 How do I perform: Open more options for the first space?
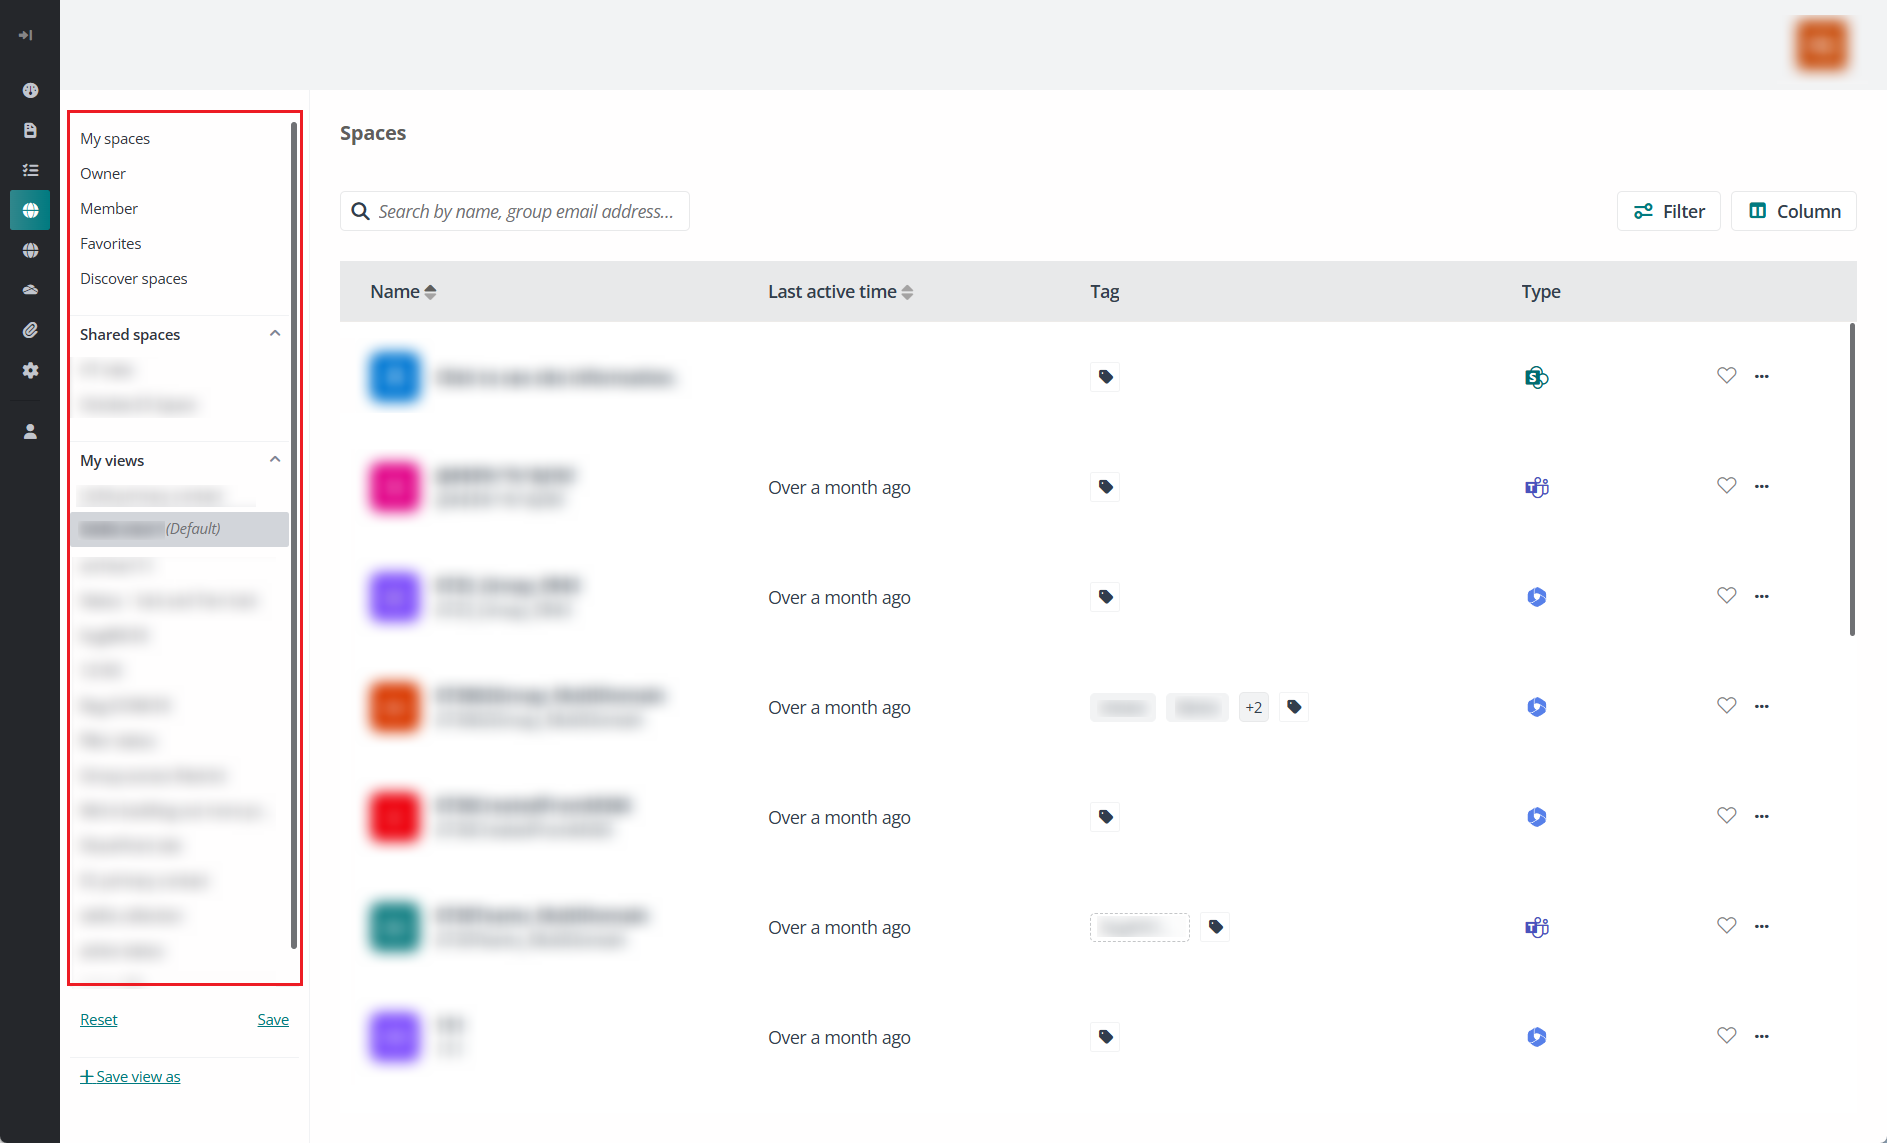tap(1761, 377)
